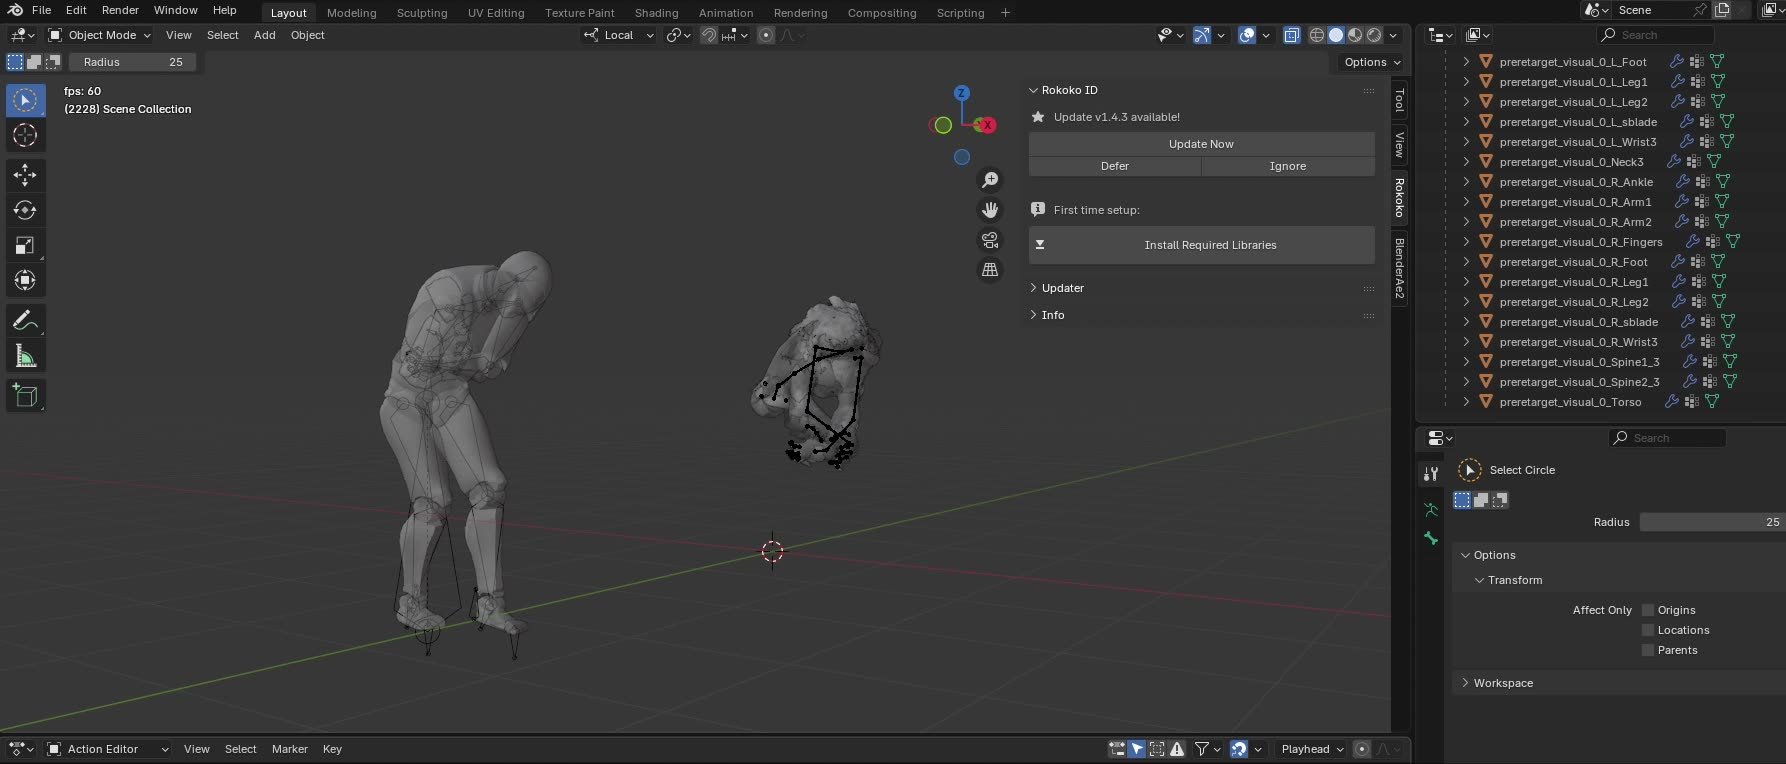The width and height of the screenshot is (1786, 764).
Task: Select the Measure tool
Action: 25,356
